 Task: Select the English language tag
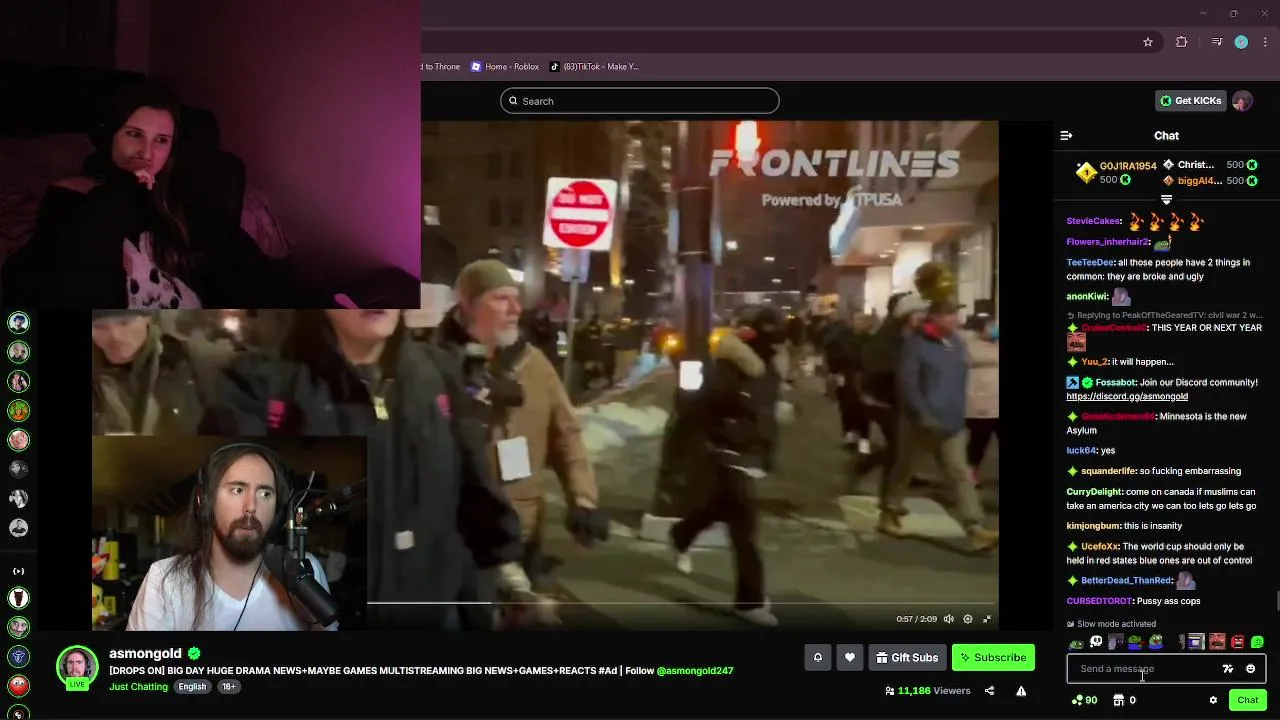pyautogui.click(x=192, y=687)
